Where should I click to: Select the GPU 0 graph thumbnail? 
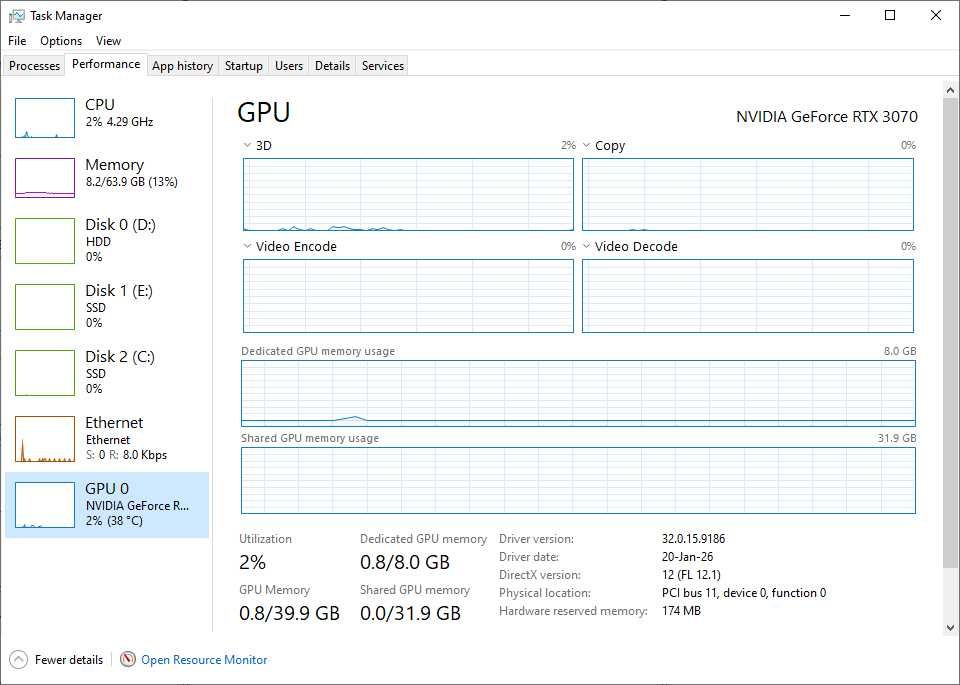coord(45,505)
